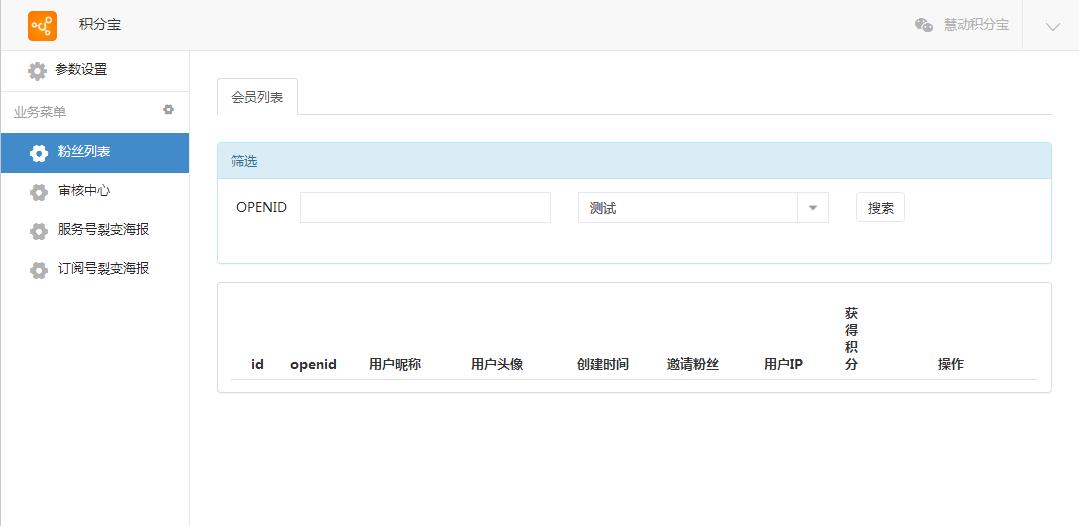
Task: Click the 用户IP column header
Action: [783, 365]
